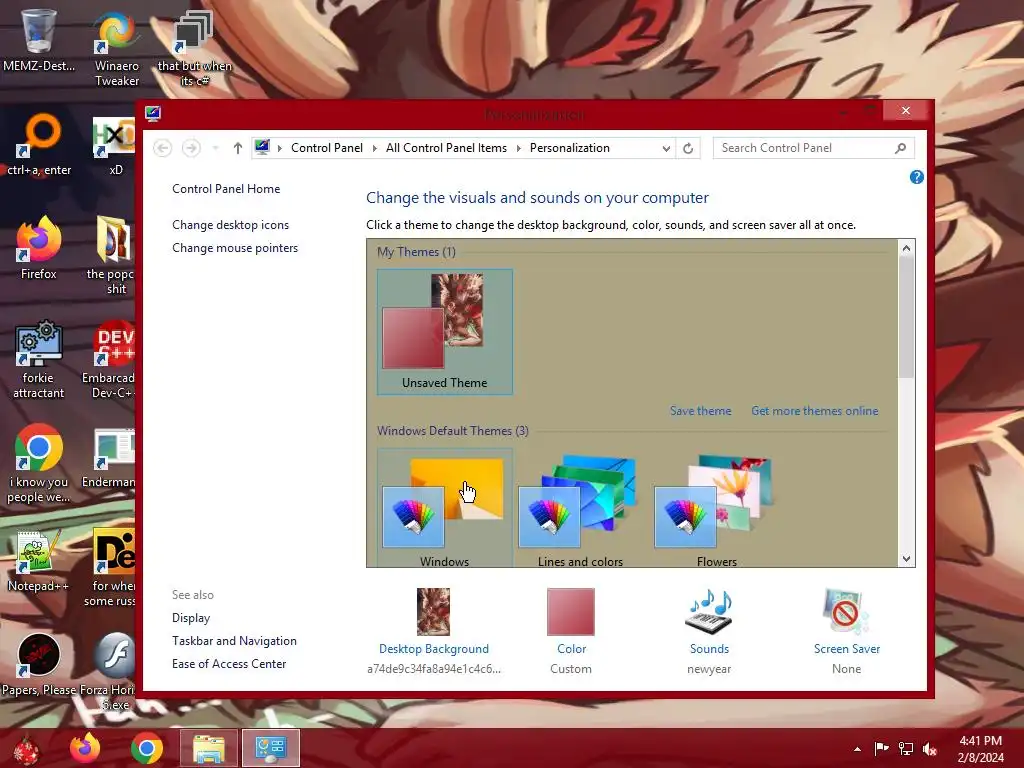Click the Start button ornament in taskbar

coord(26,748)
